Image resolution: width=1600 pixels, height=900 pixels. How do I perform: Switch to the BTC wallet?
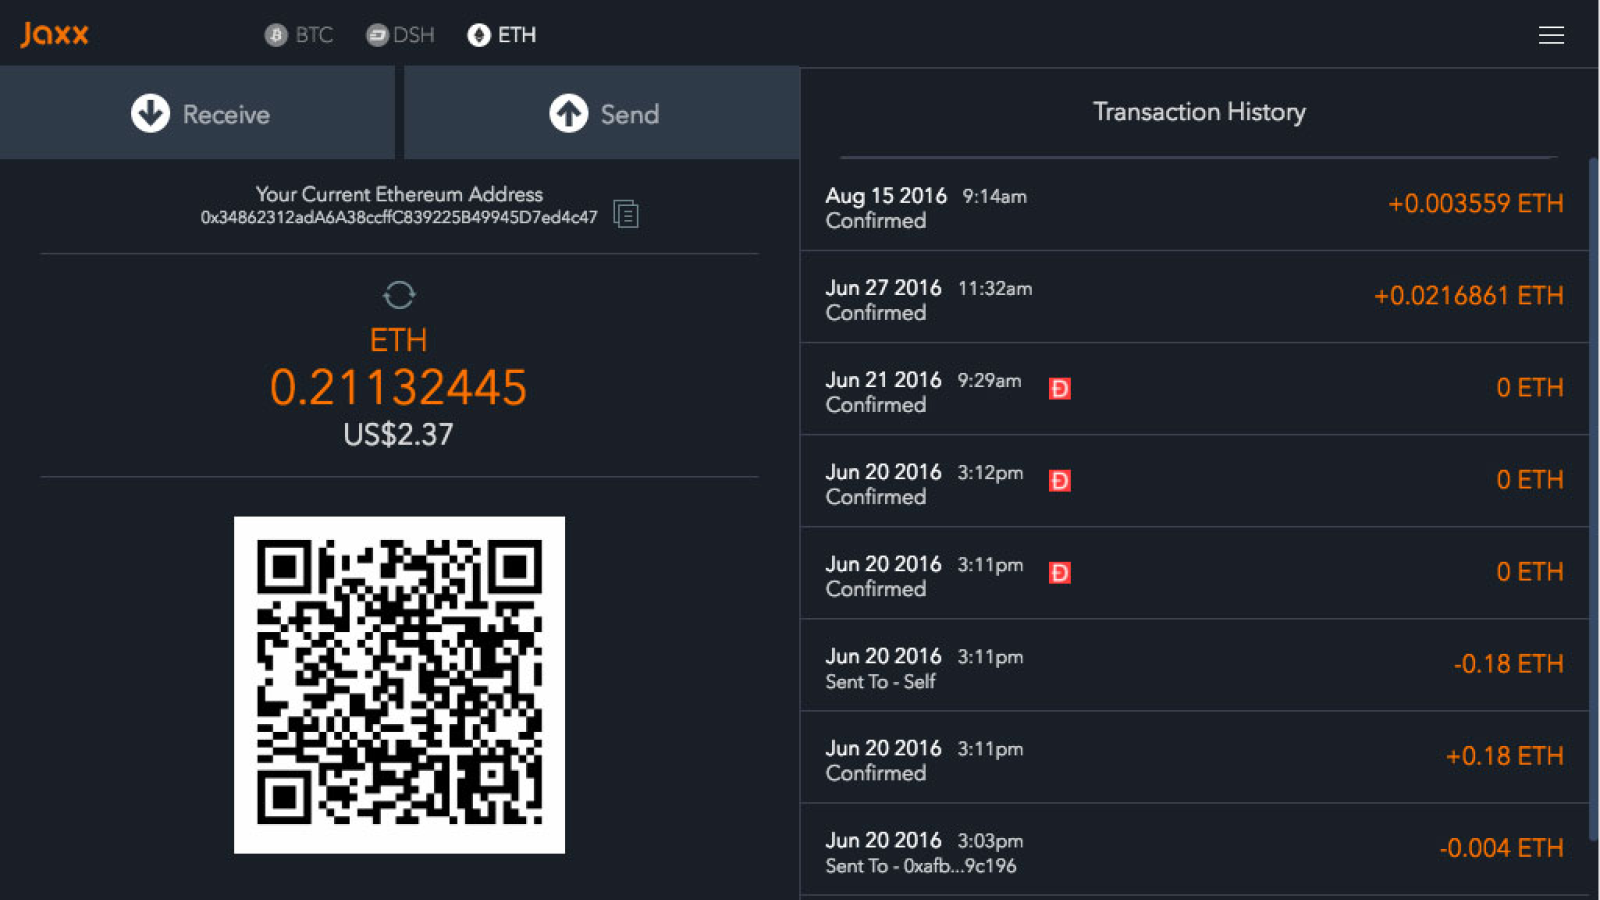(x=298, y=35)
